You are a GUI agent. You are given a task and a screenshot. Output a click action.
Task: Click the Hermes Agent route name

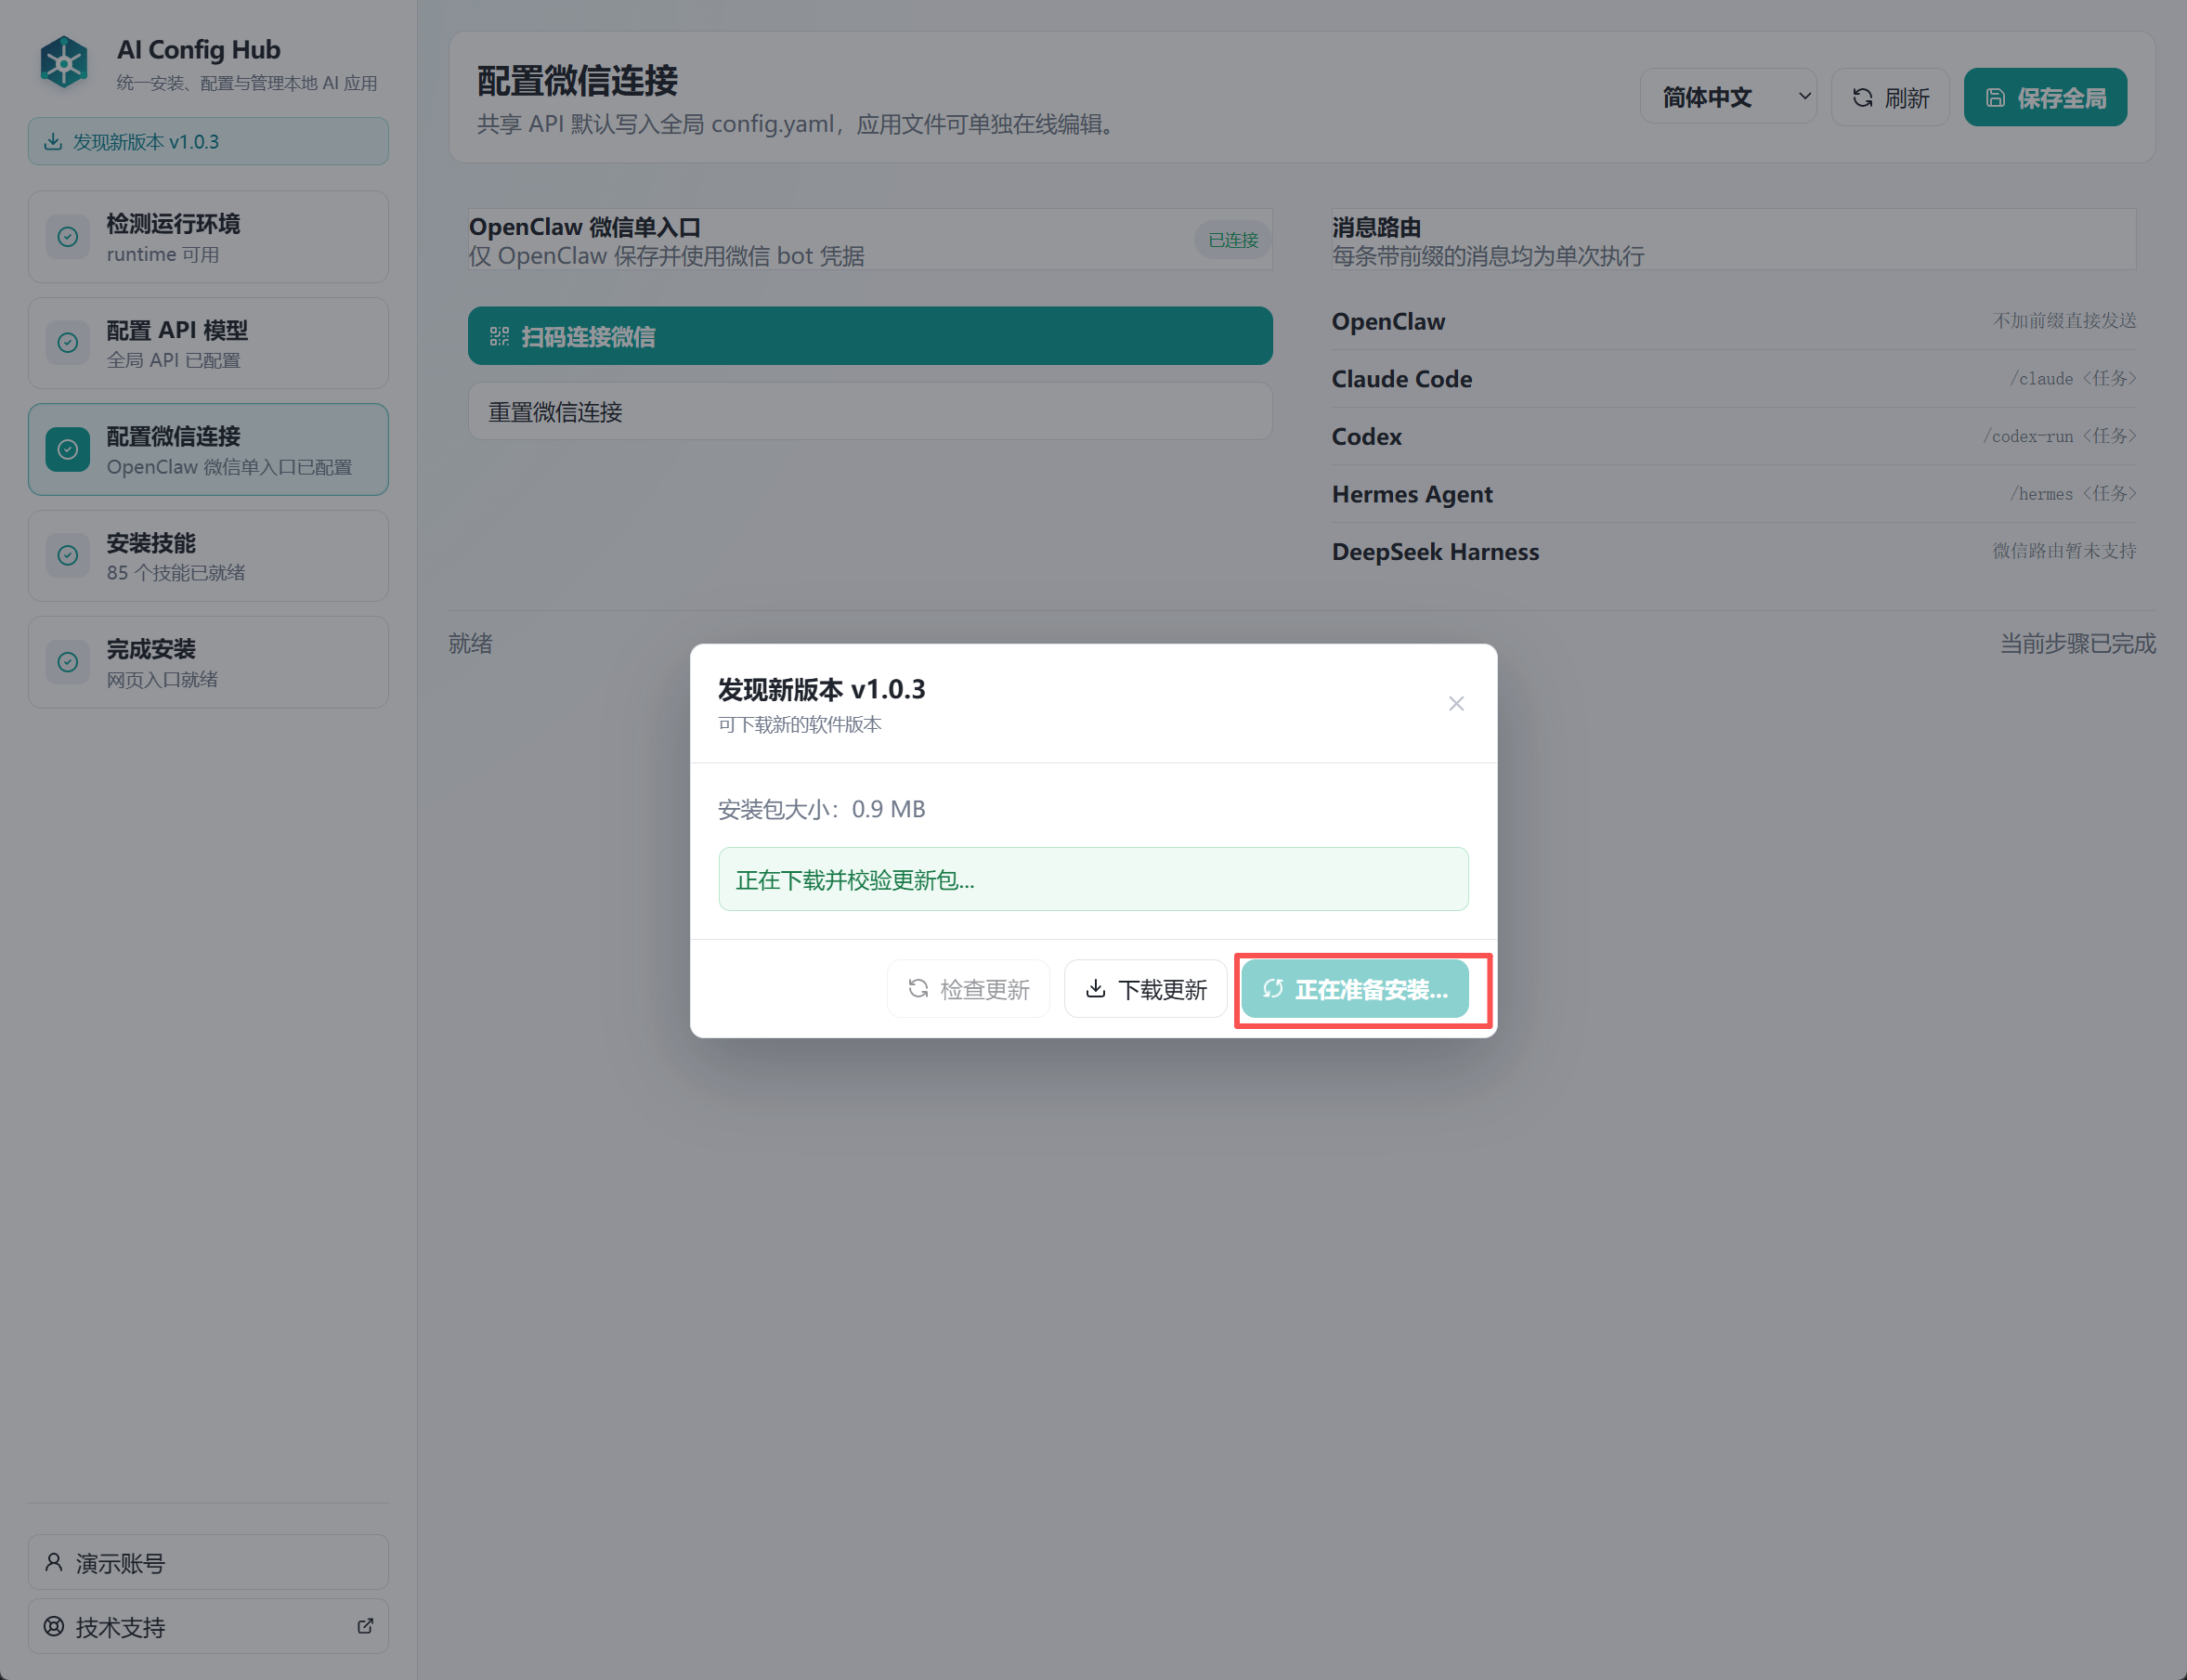[x=1412, y=494]
